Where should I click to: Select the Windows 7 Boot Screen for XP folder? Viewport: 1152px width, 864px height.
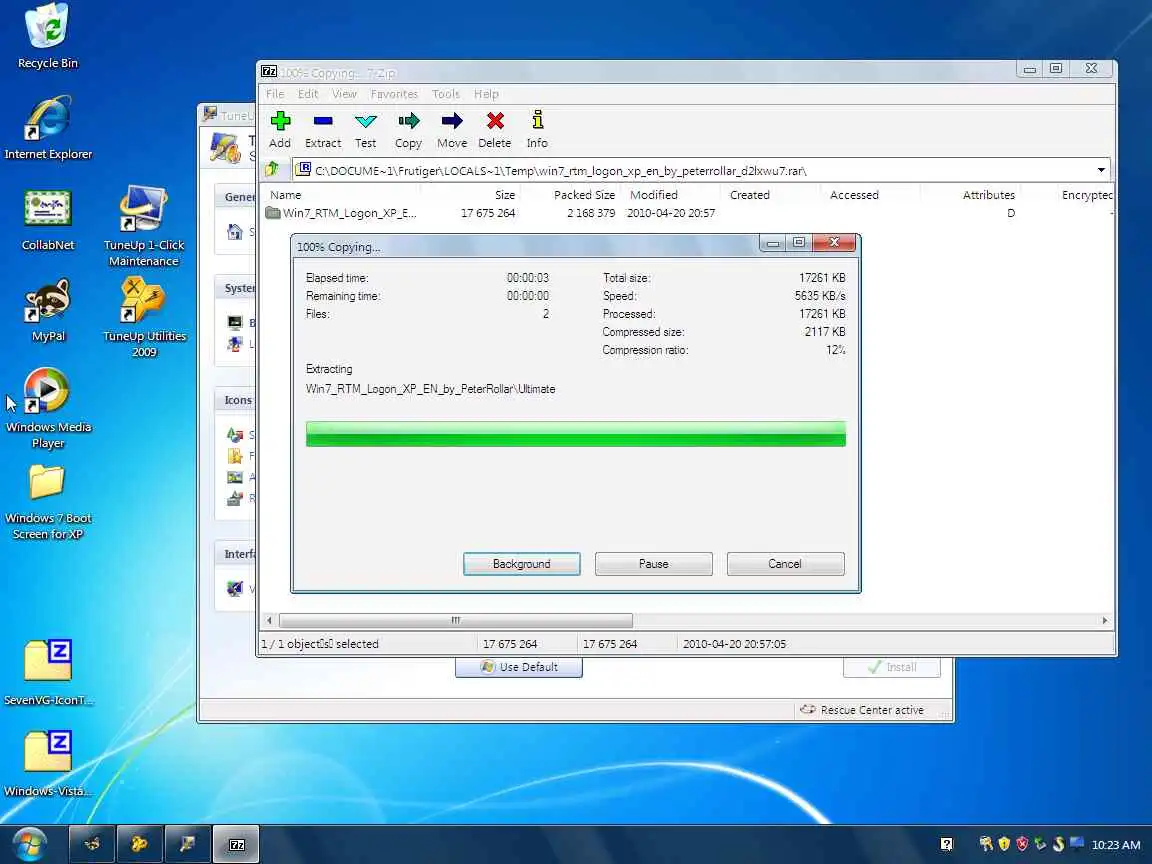48,503
